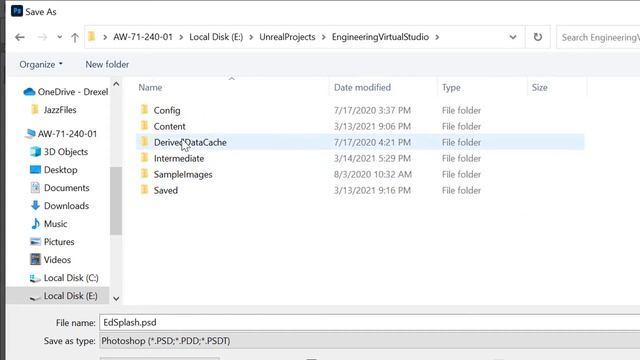Sort by the Size column
The width and height of the screenshot is (640, 360).
point(539,87)
